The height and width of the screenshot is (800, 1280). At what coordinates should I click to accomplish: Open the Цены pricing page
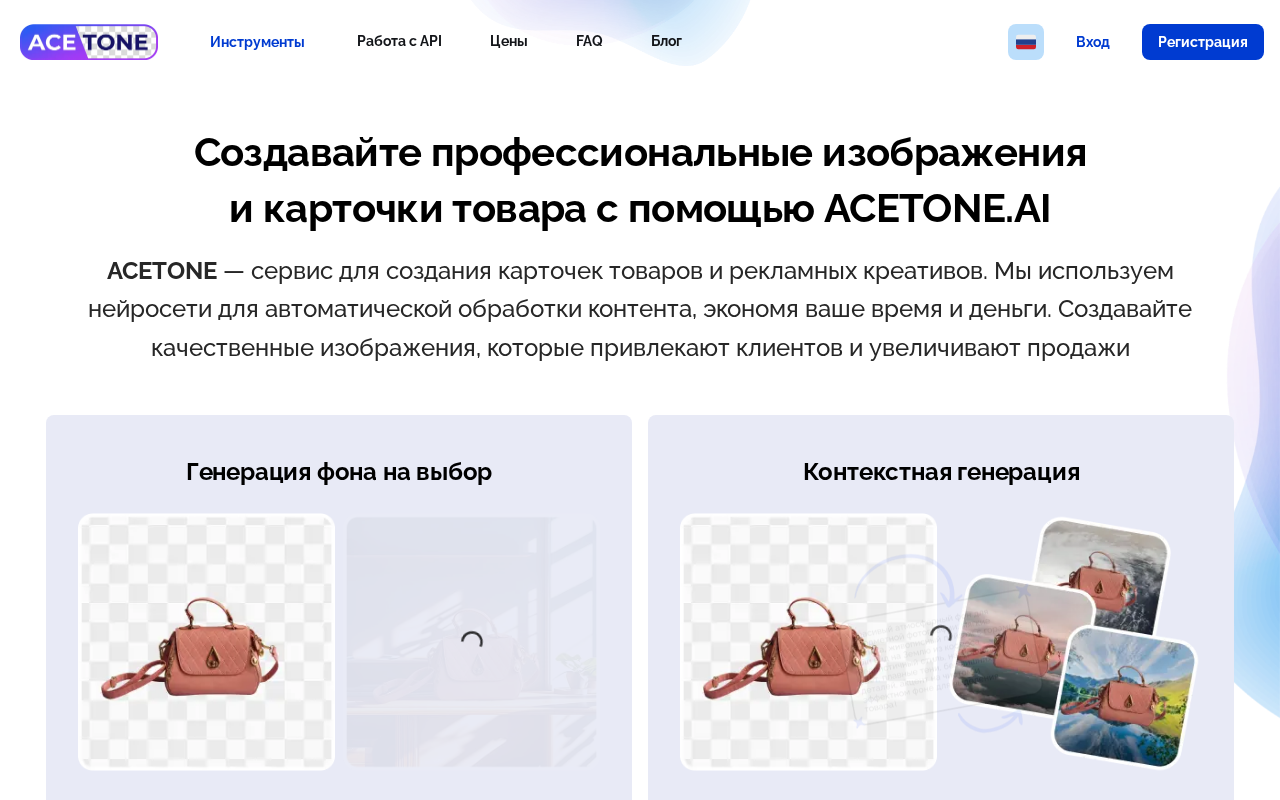pyautogui.click(x=509, y=41)
